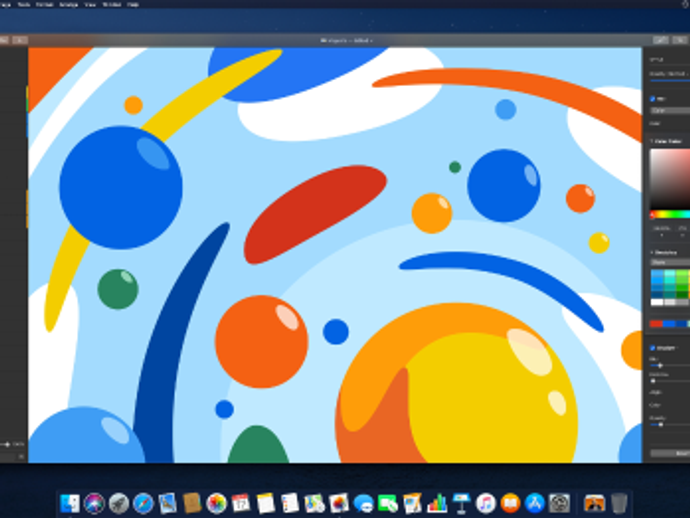
Task: Pick the light blue swatch in top row
Action: pos(657,274)
